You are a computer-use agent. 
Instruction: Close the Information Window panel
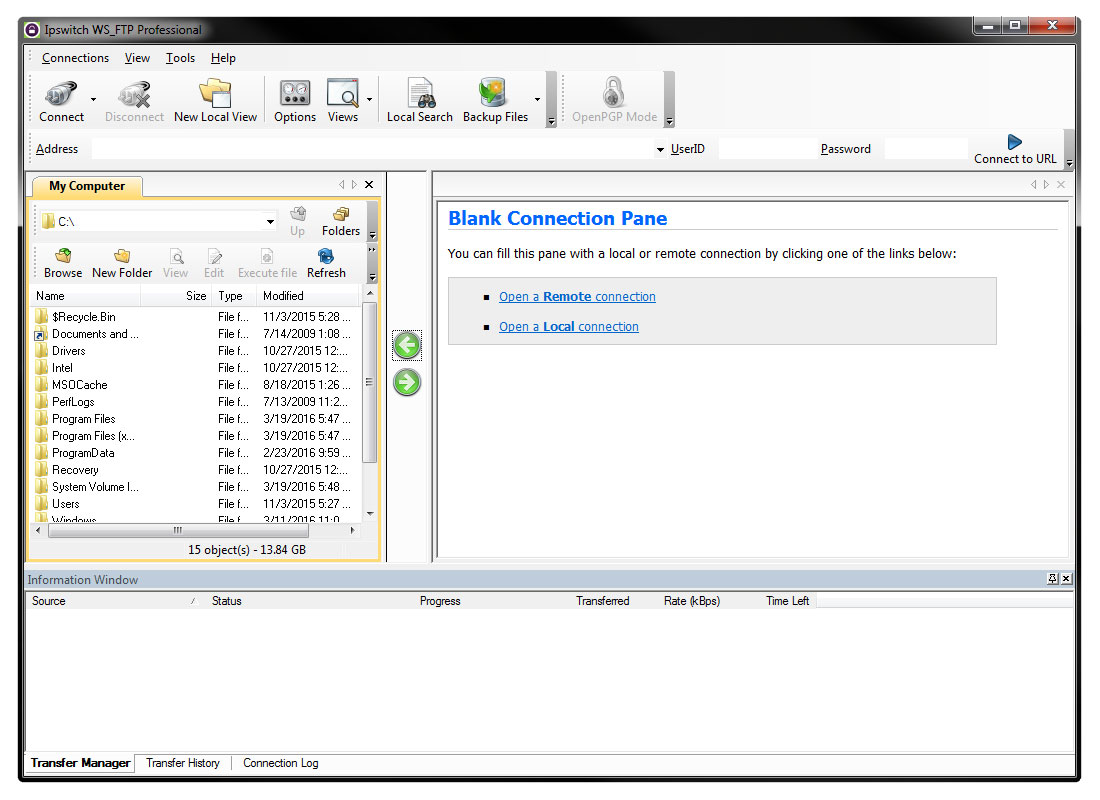[1066, 579]
